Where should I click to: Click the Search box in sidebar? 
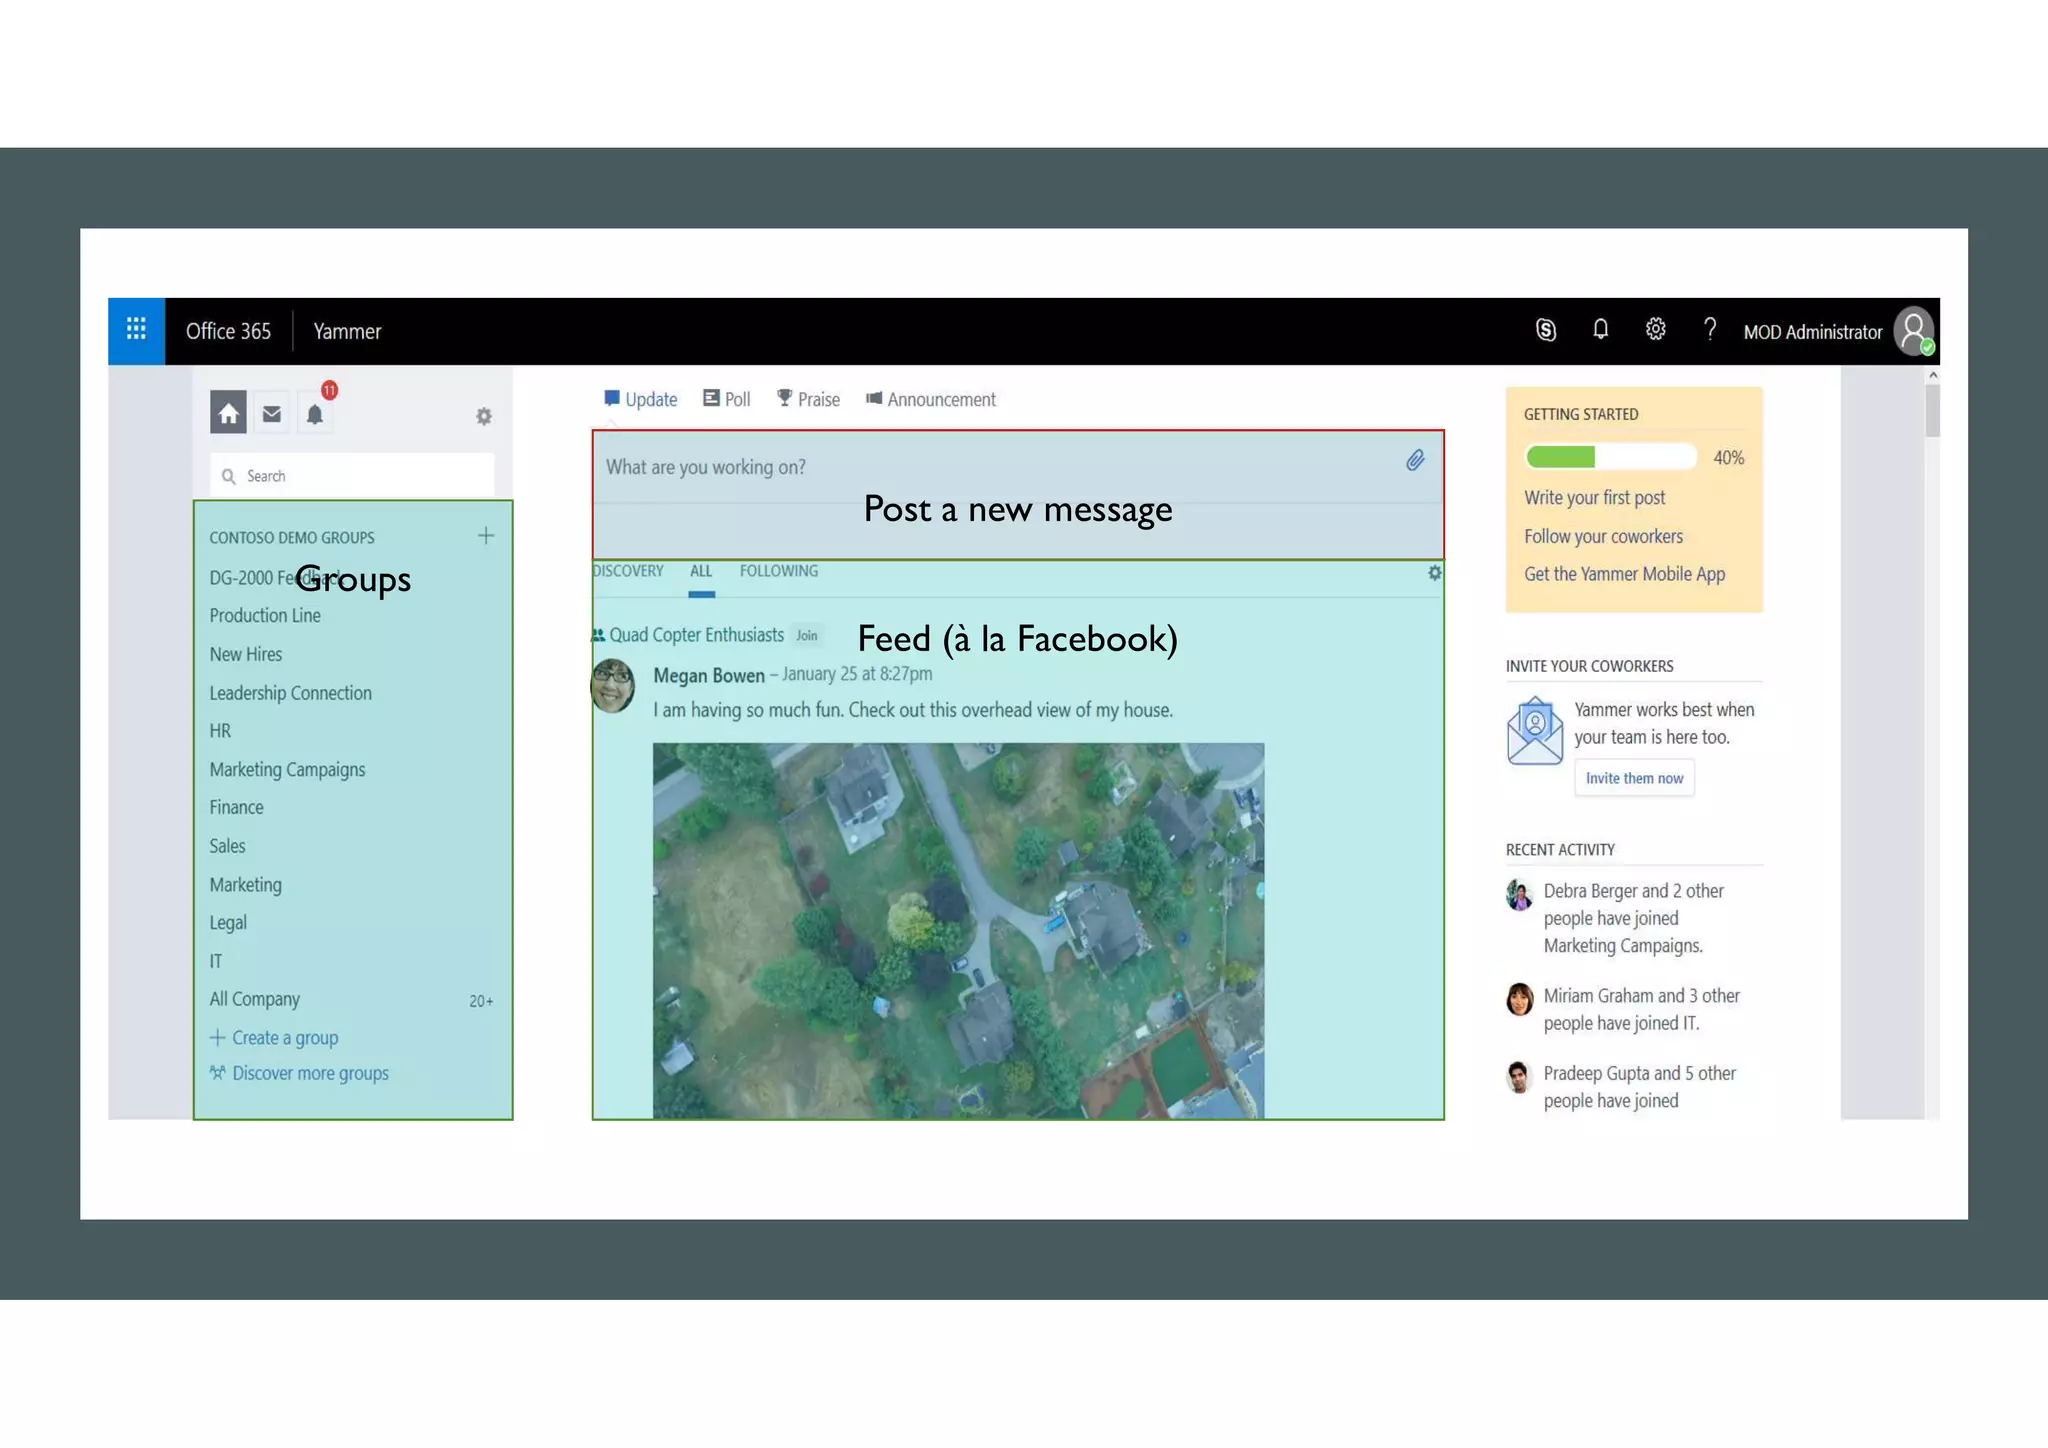[352, 476]
